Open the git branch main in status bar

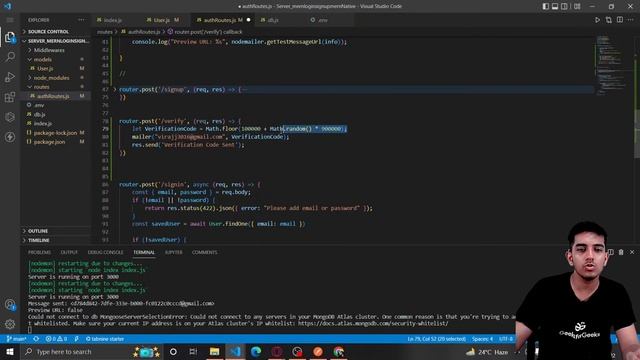[x=16, y=339]
